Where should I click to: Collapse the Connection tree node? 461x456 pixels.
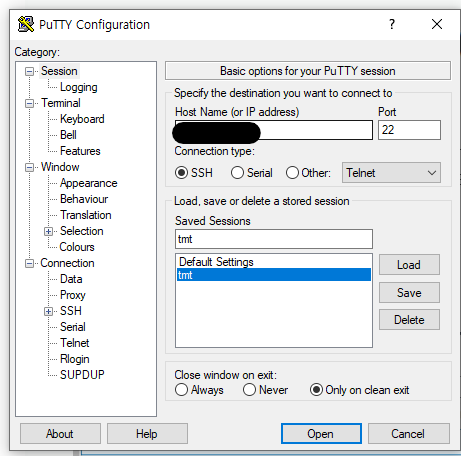pos(29,263)
